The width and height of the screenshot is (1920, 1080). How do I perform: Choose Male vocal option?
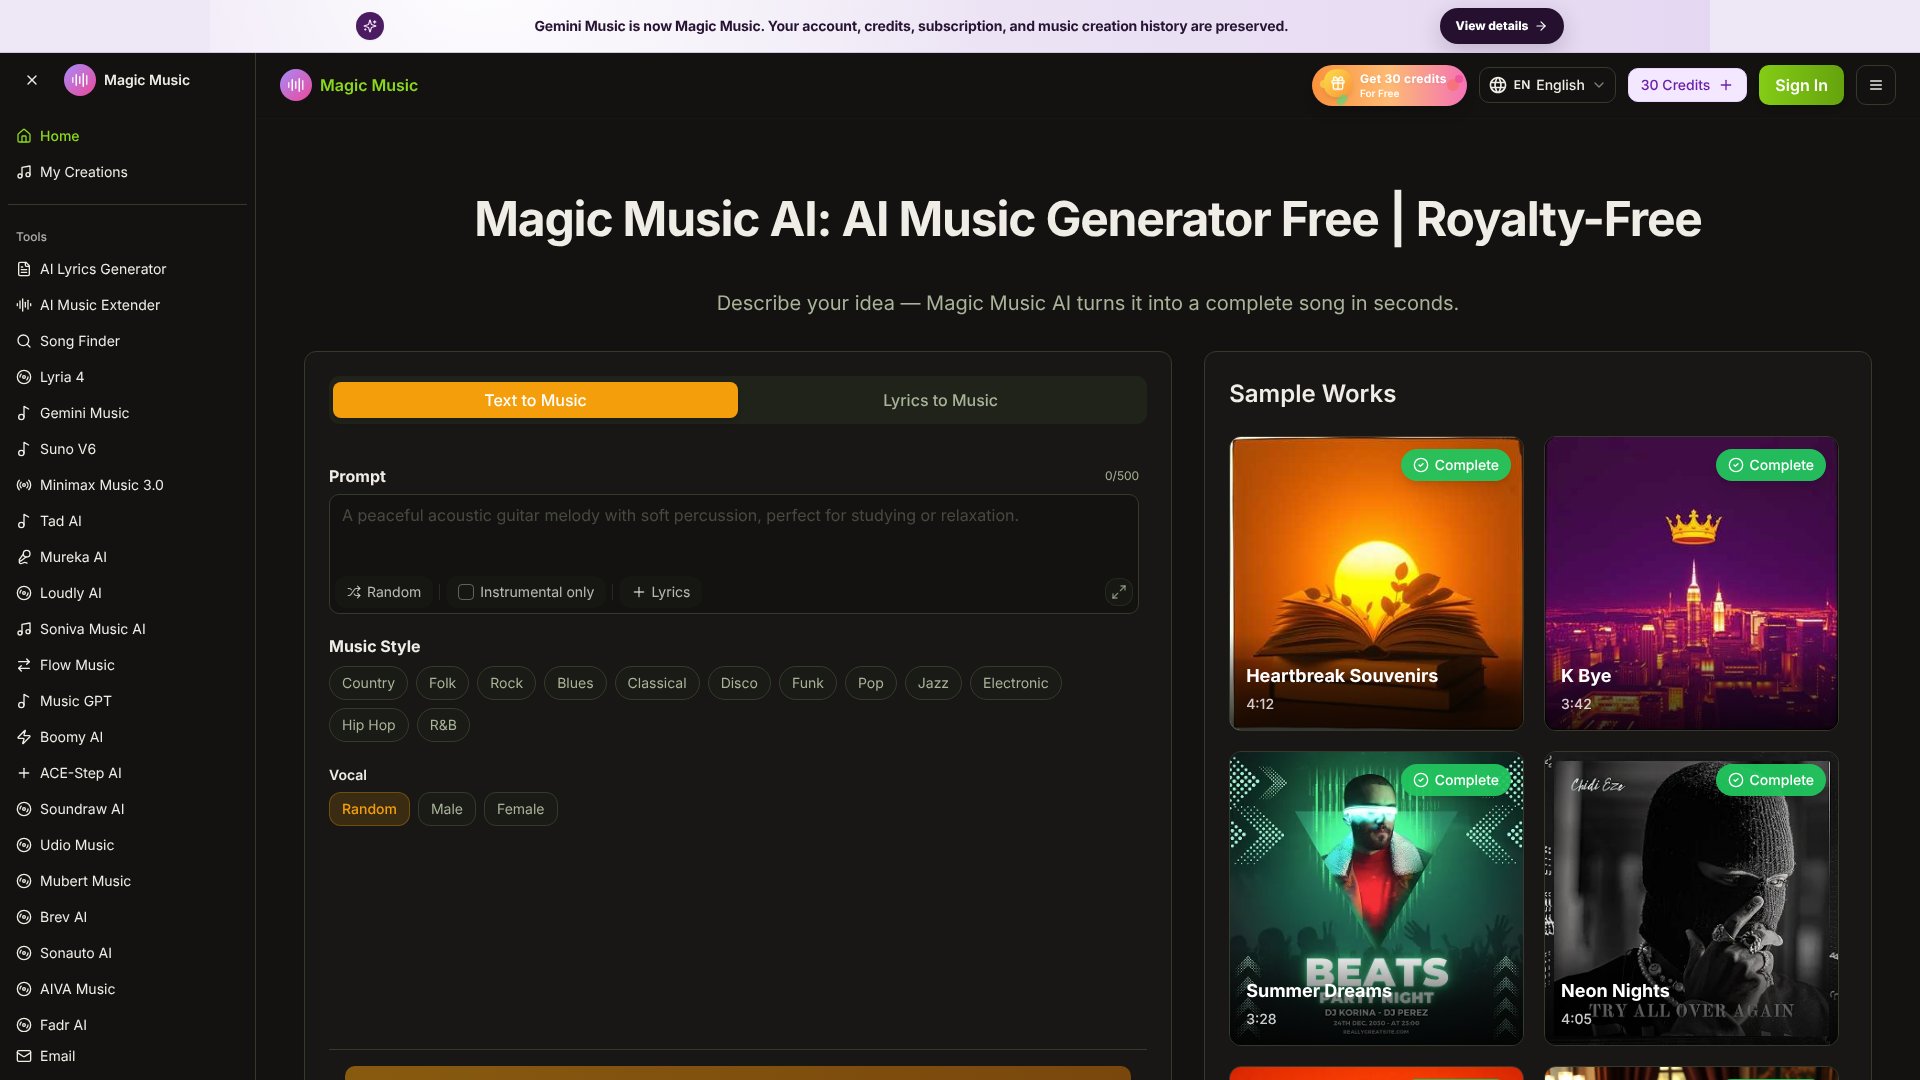(x=447, y=809)
